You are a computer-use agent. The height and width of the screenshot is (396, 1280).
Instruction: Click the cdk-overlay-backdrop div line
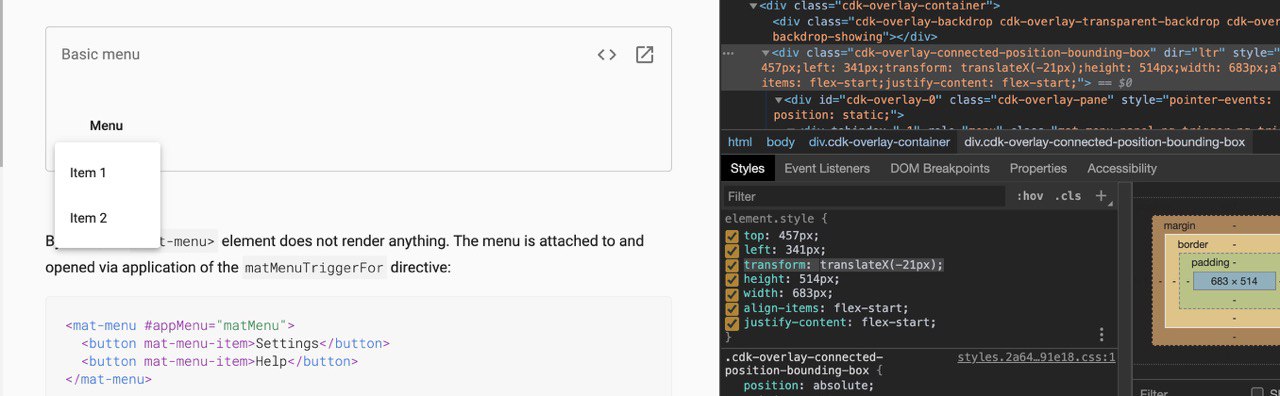point(1026,28)
